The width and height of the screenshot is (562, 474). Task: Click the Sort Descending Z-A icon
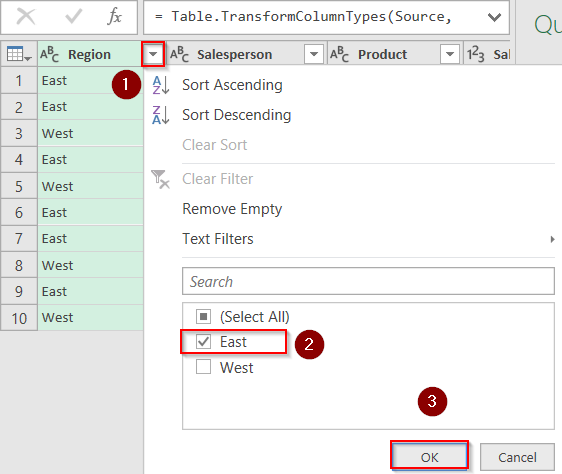click(x=160, y=115)
